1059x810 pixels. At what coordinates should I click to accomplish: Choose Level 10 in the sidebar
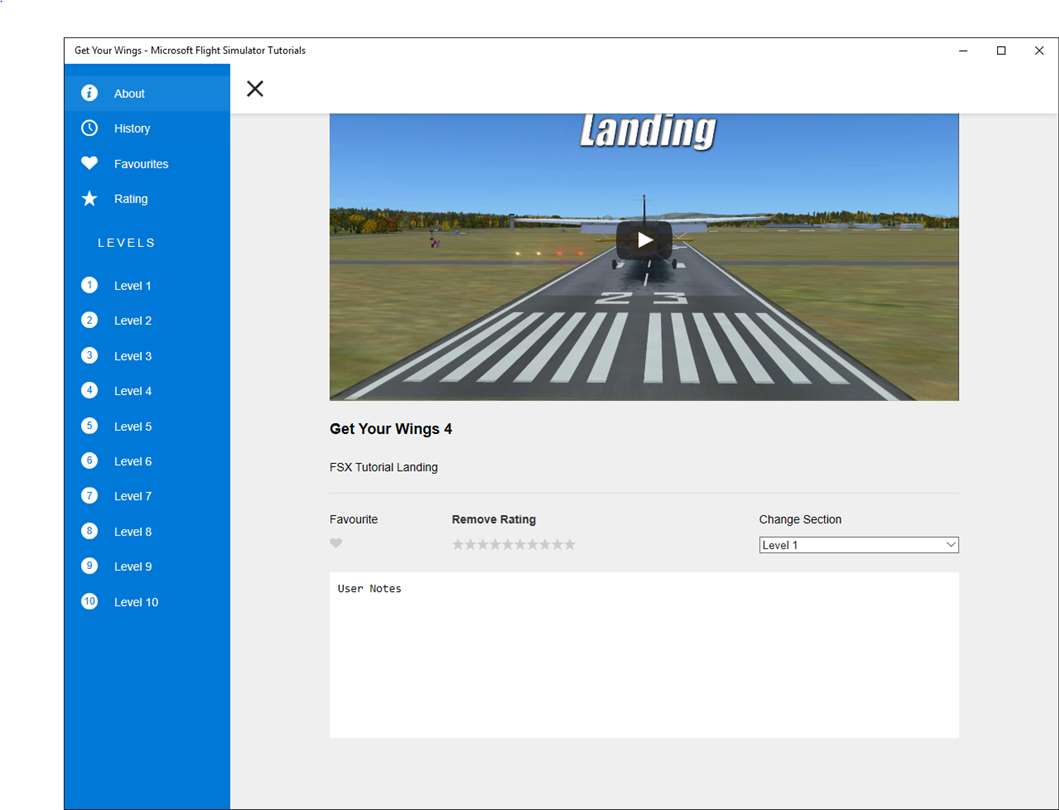[x=147, y=601]
